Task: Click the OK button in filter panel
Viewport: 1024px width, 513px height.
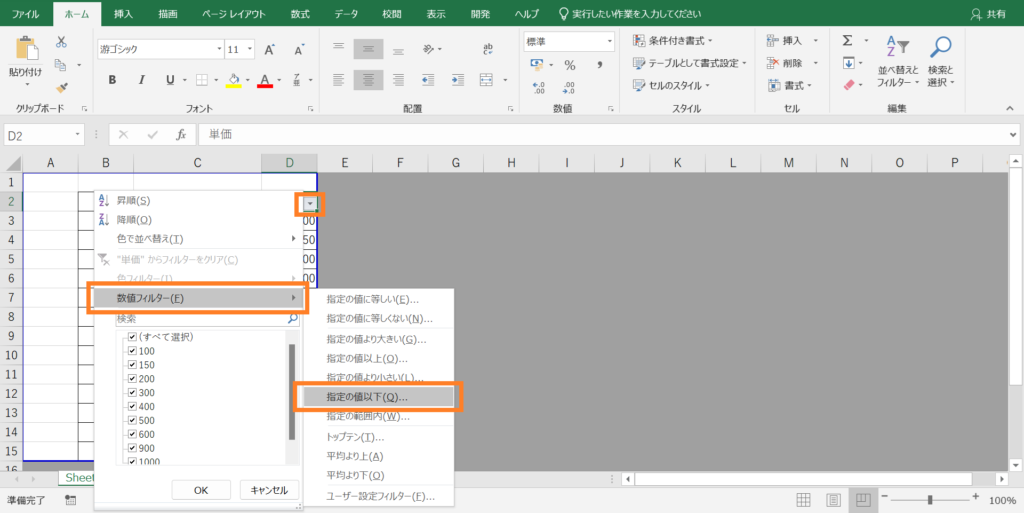Action: click(x=201, y=490)
